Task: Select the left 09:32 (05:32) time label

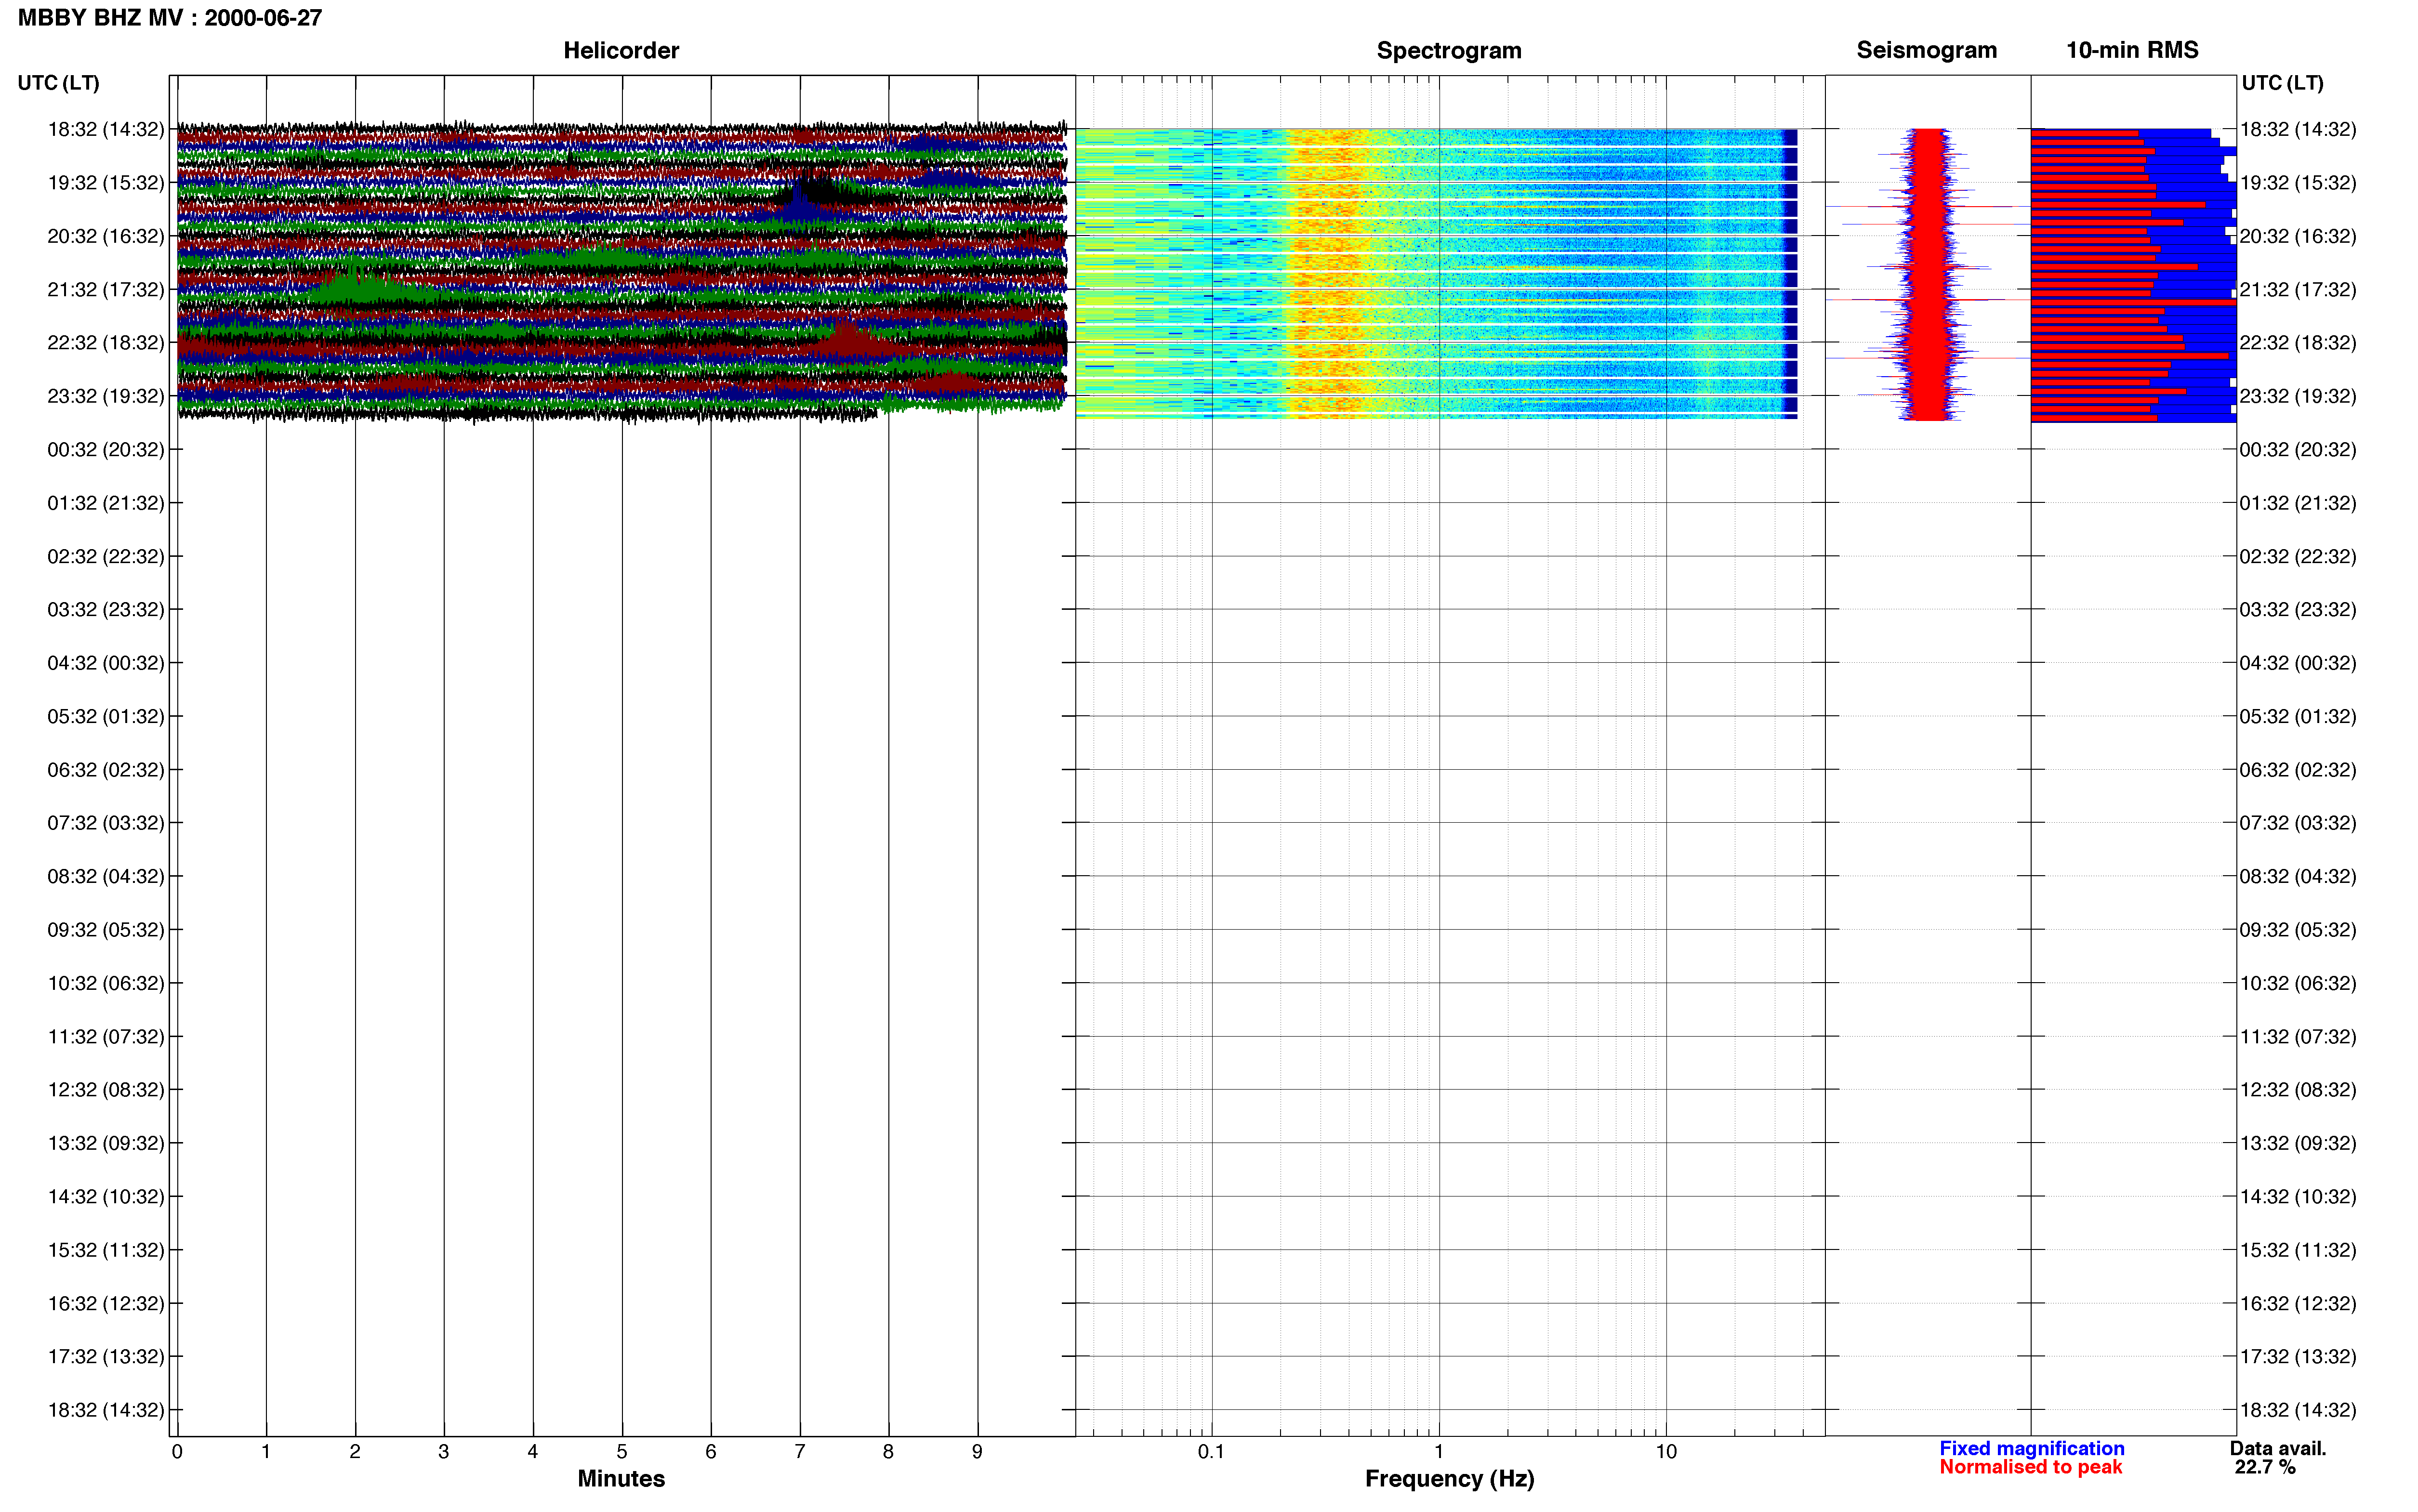Action: 106,930
